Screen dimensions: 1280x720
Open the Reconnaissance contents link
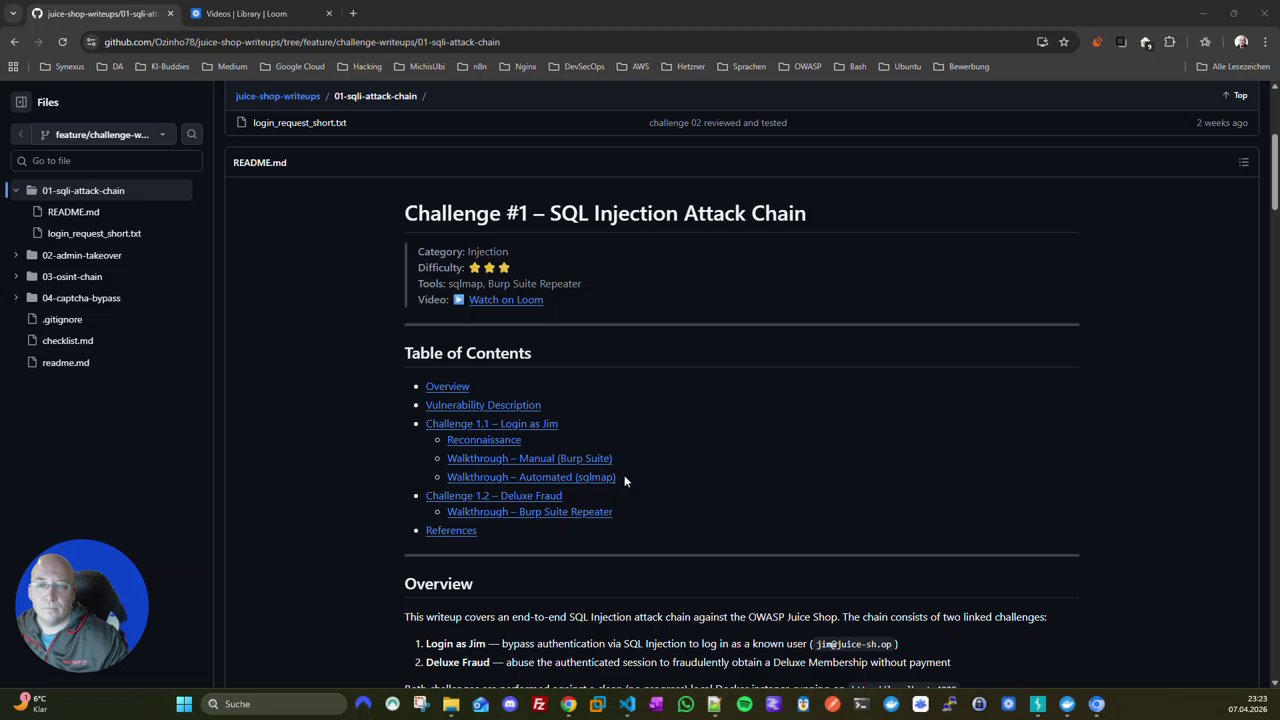click(x=484, y=440)
